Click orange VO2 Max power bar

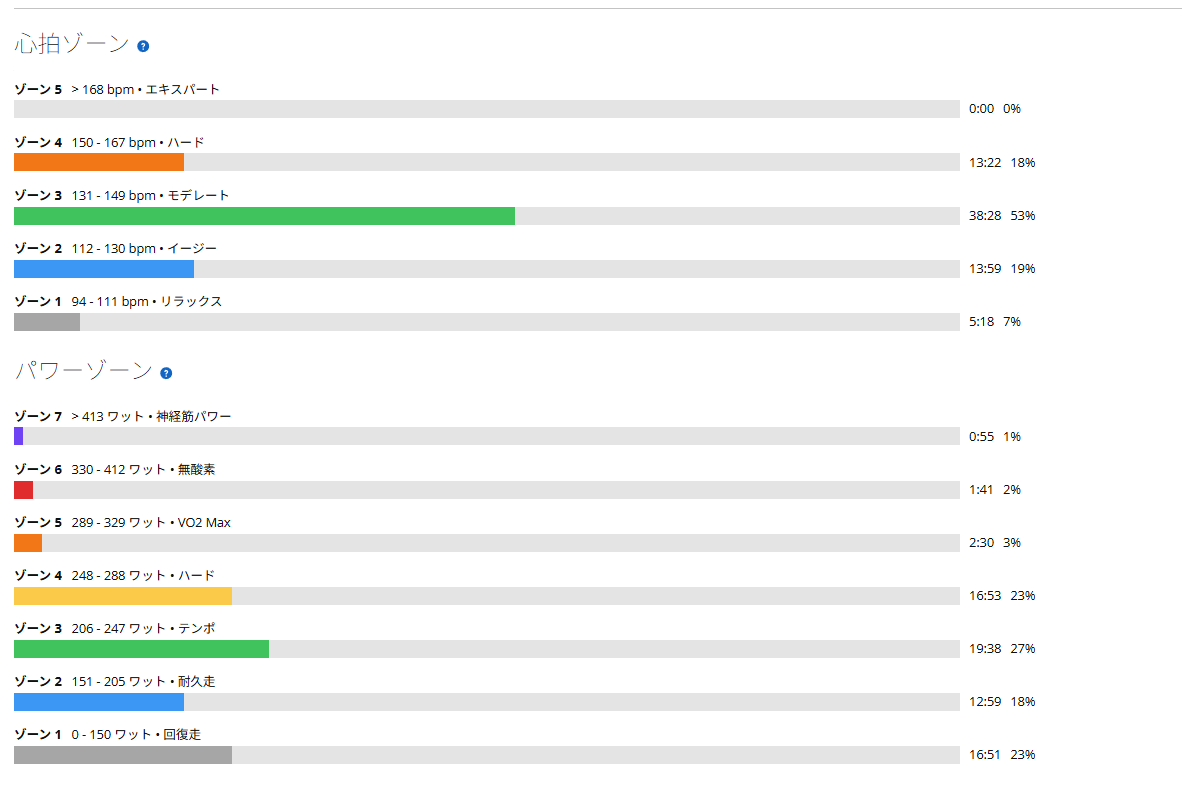click(x=28, y=543)
